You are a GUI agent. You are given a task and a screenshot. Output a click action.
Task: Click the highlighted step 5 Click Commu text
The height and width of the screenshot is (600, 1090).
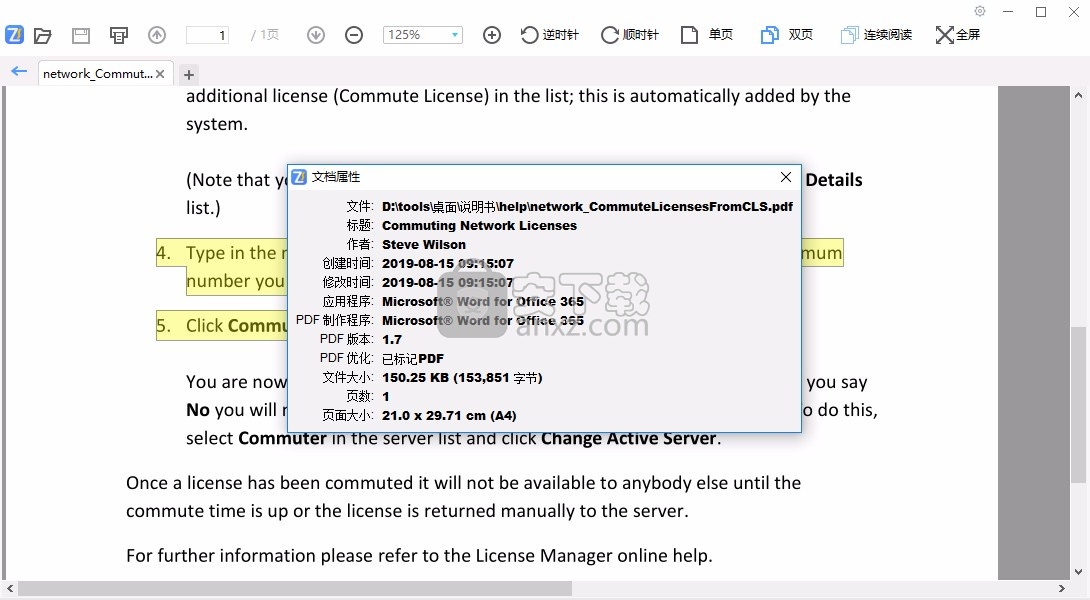[x=222, y=326]
